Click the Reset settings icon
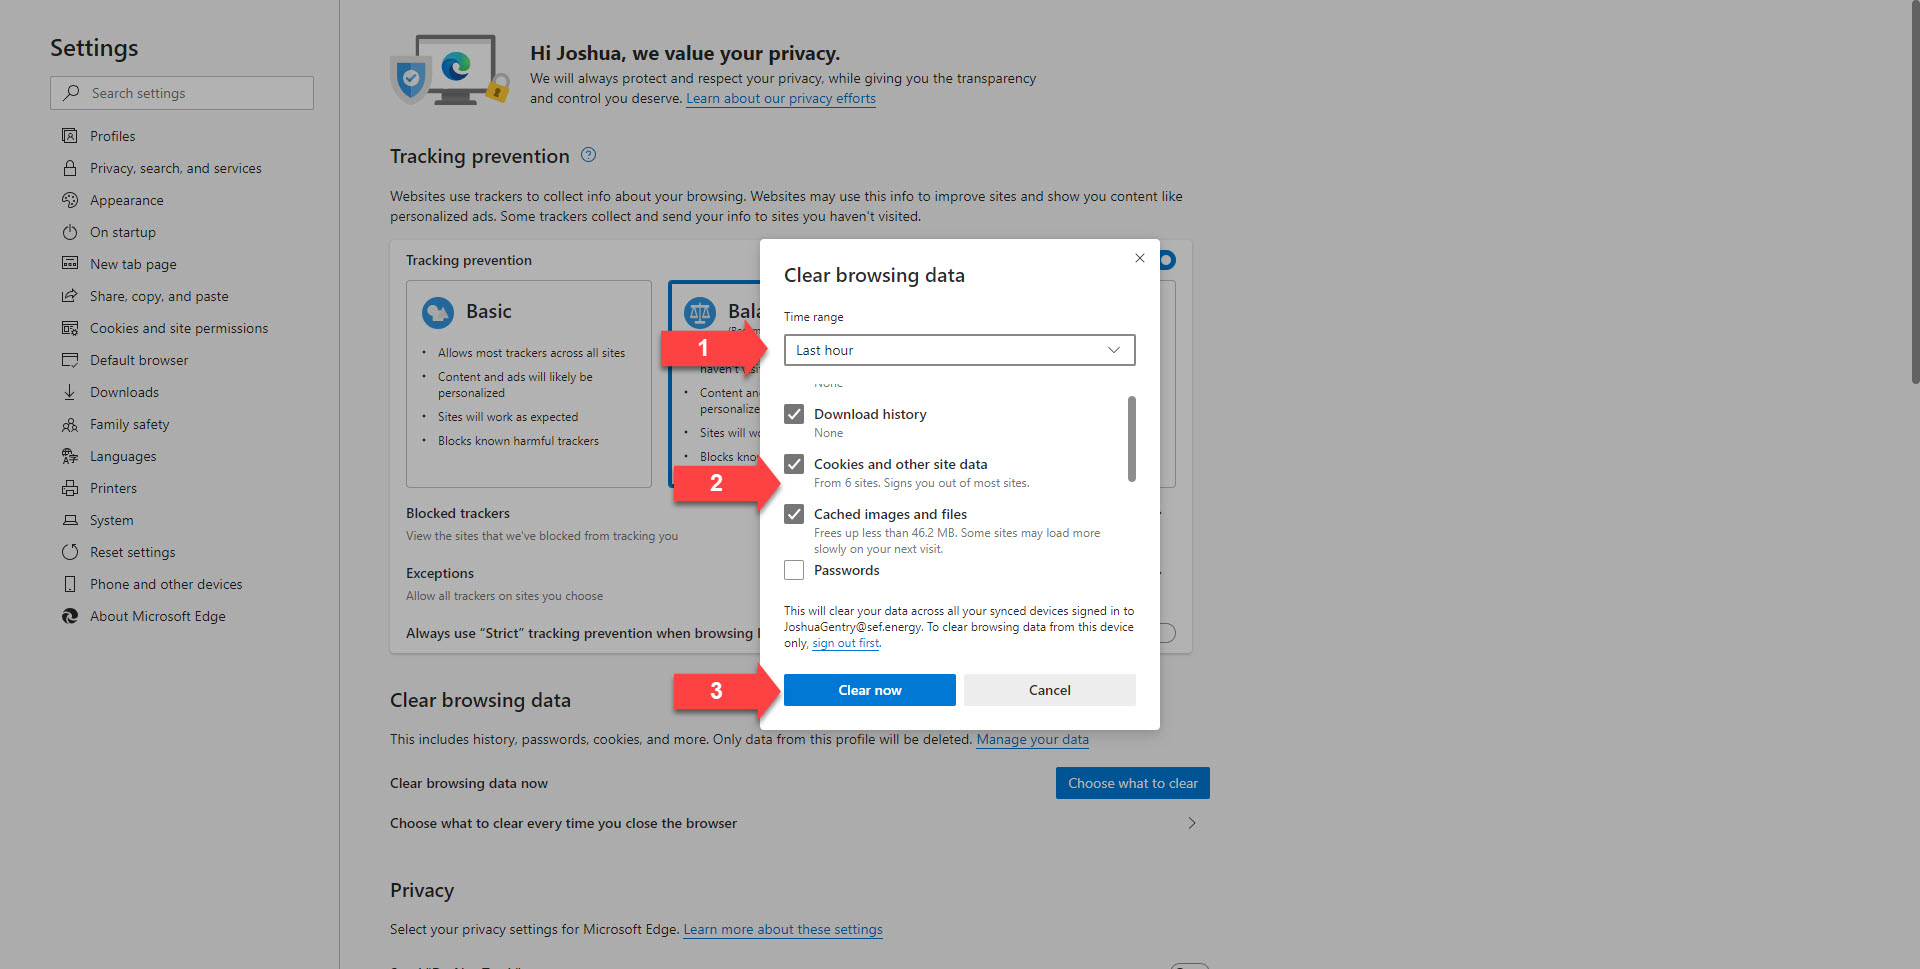This screenshot has width=1920, height=969. 70,552
